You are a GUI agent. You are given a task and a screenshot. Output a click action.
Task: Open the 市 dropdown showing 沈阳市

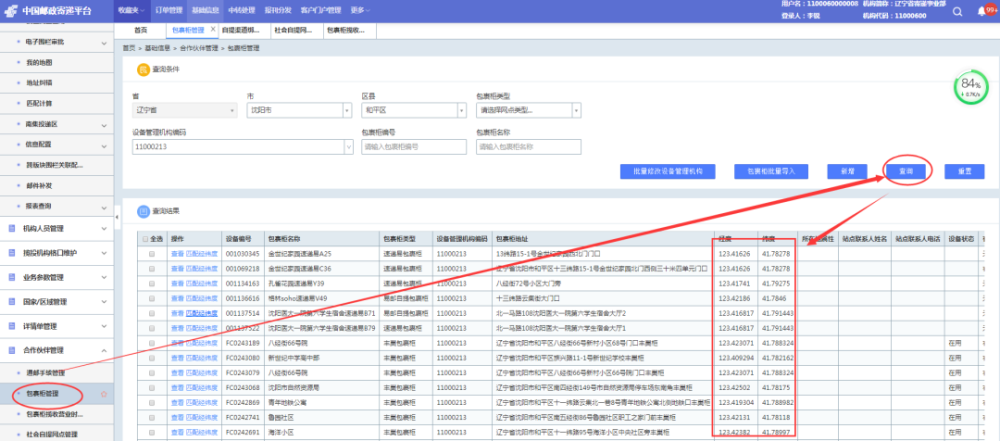[x=299, y=110]
